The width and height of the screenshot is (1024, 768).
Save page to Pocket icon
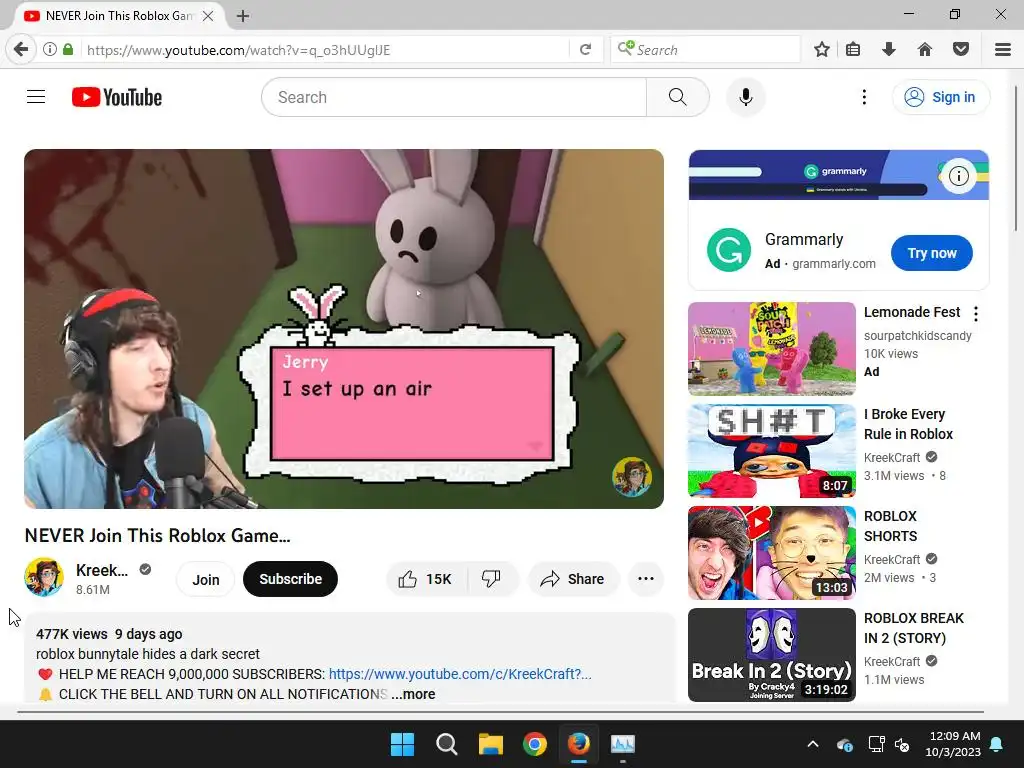coord(961,50)
